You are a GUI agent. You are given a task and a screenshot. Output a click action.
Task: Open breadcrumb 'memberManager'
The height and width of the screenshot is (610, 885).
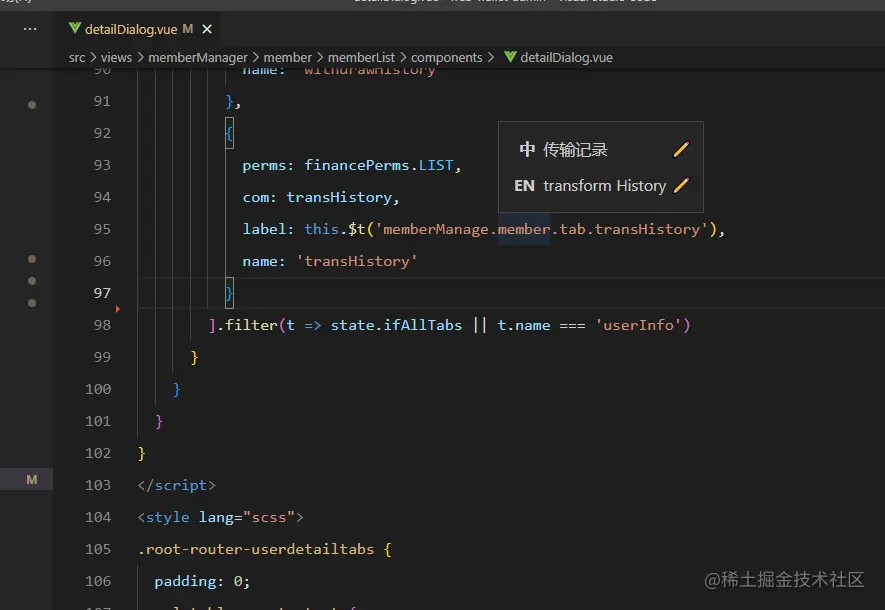[198, 58]
